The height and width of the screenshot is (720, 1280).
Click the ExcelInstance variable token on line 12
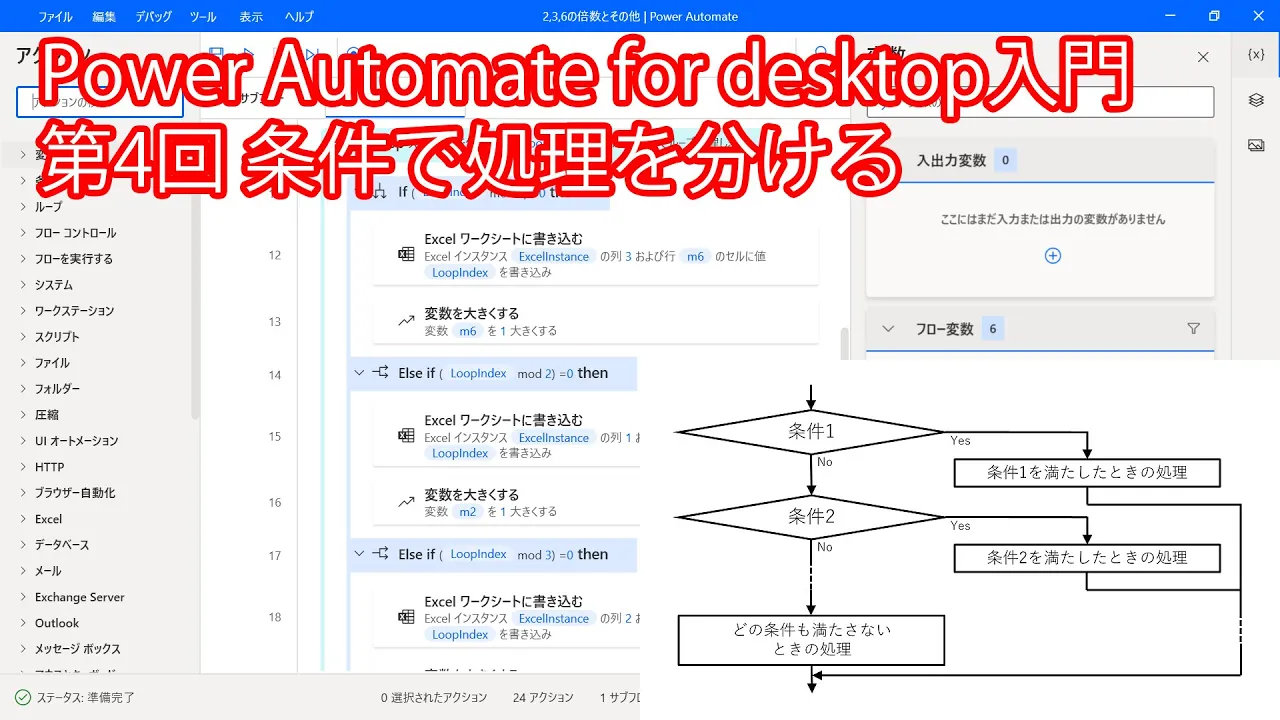click(x=554, y=257)
